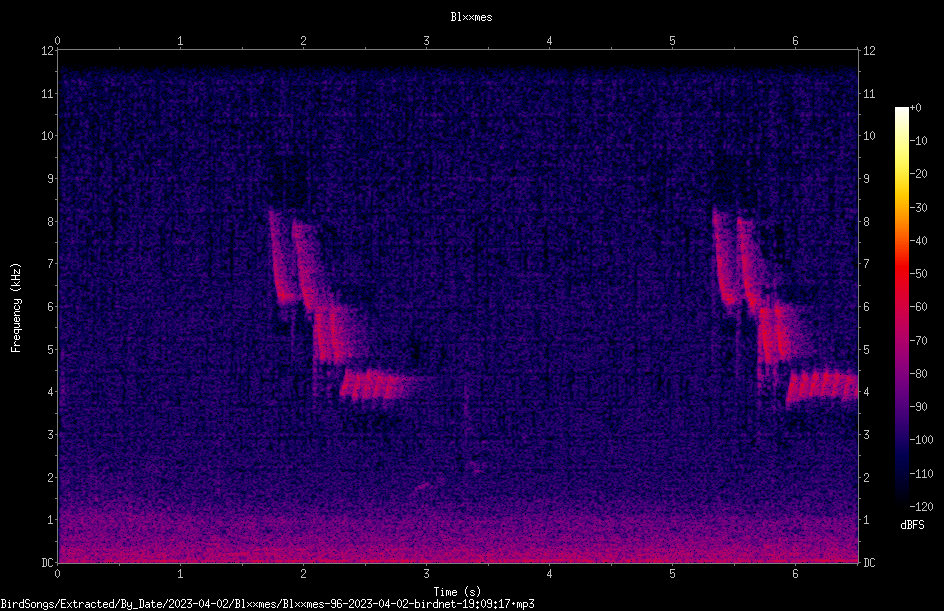Click the 6 second mark on top axis
Screen dimensions: 944x611
tap(795, 41)
